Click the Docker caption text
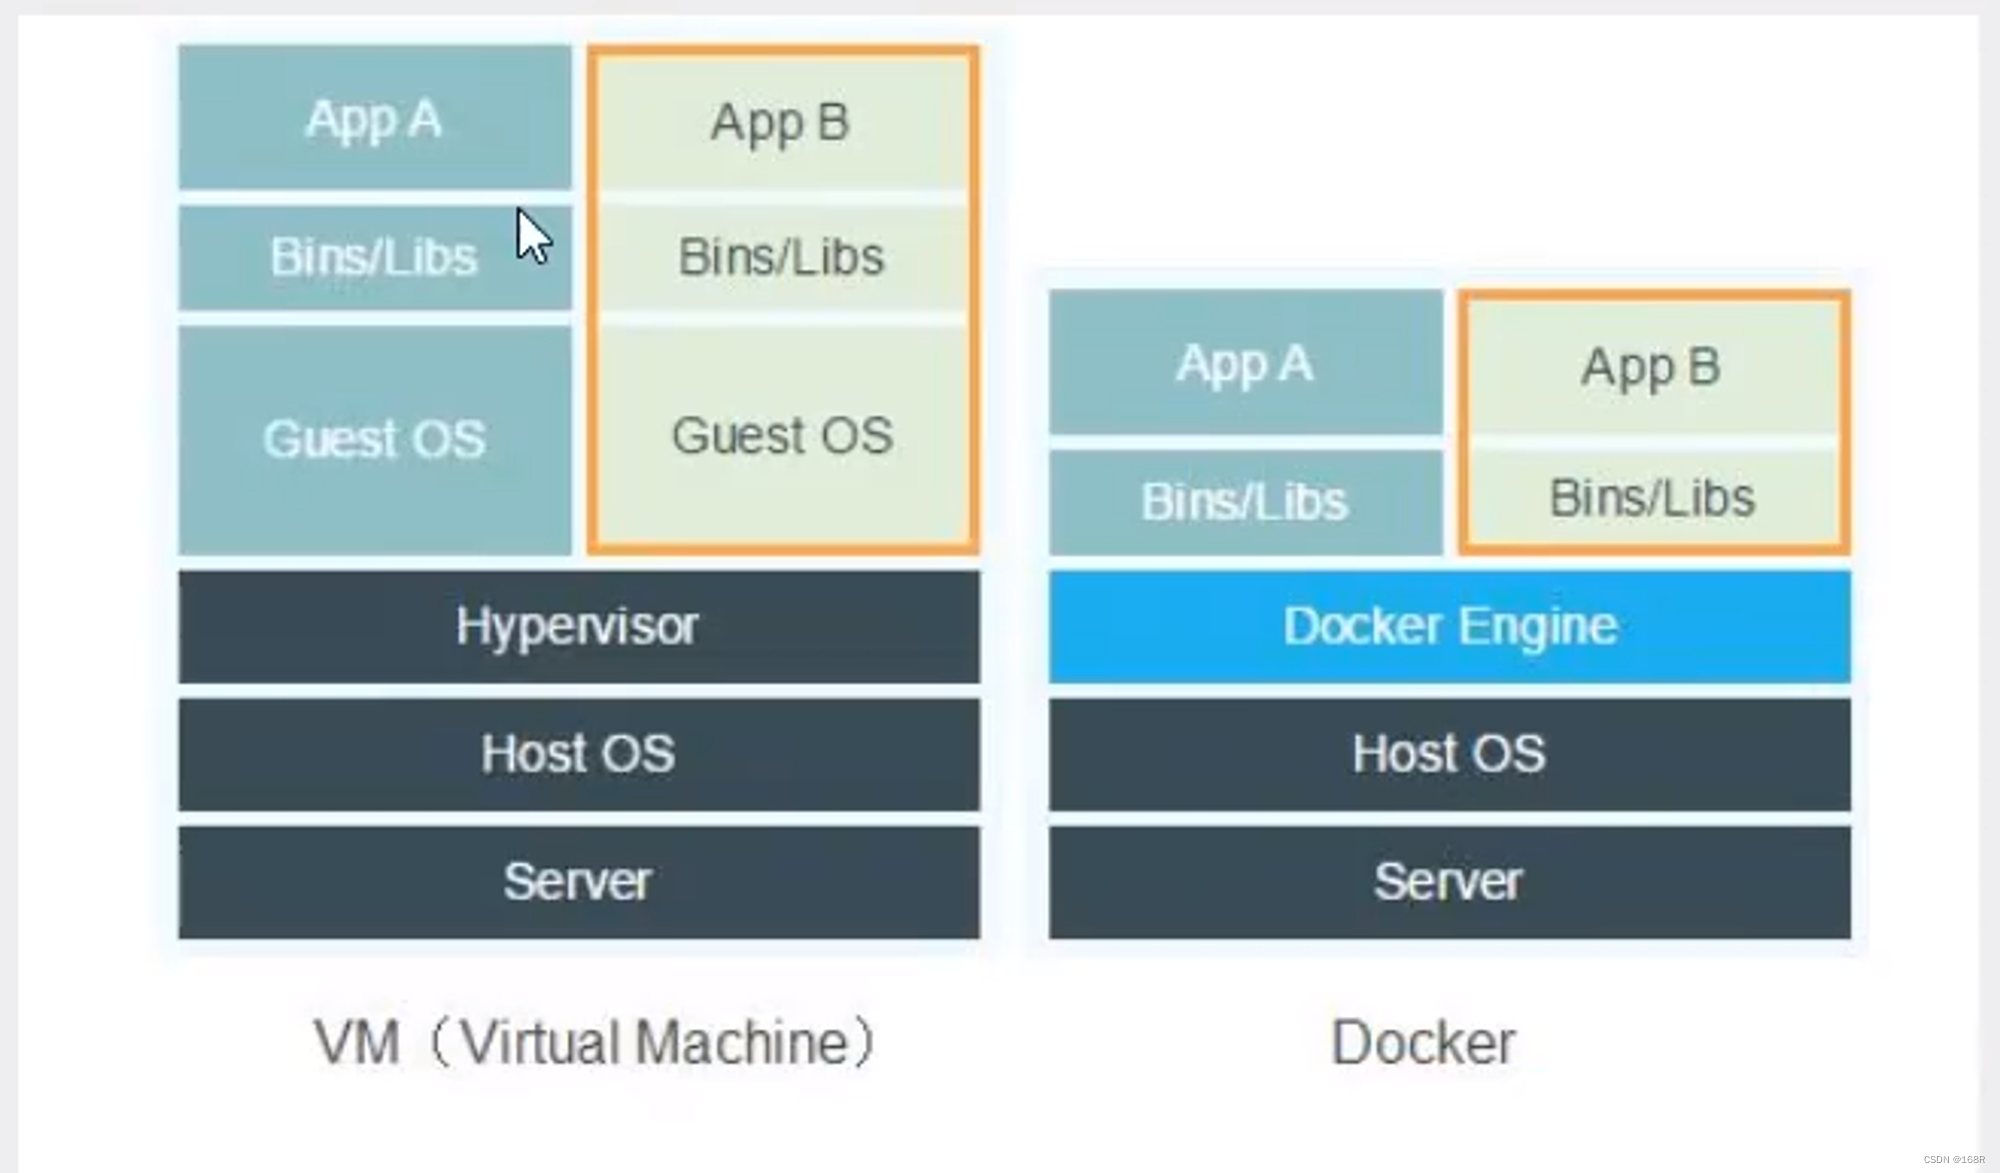The height and width of the screenshot is (1173, 2000). click(x=1423, y=1043)
